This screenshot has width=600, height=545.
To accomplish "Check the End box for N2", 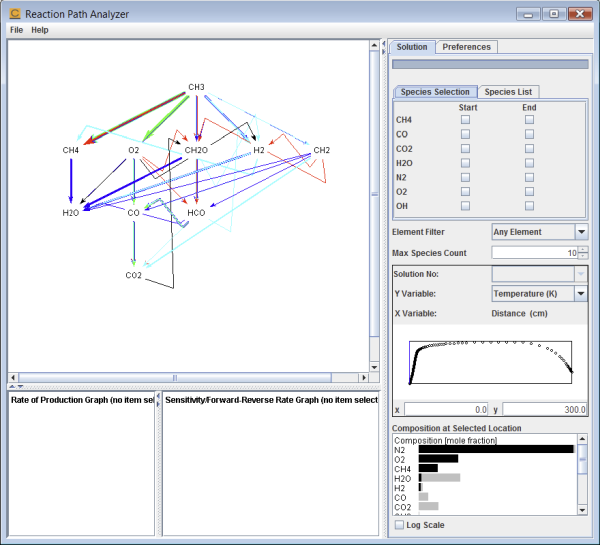I will (529, 178).
